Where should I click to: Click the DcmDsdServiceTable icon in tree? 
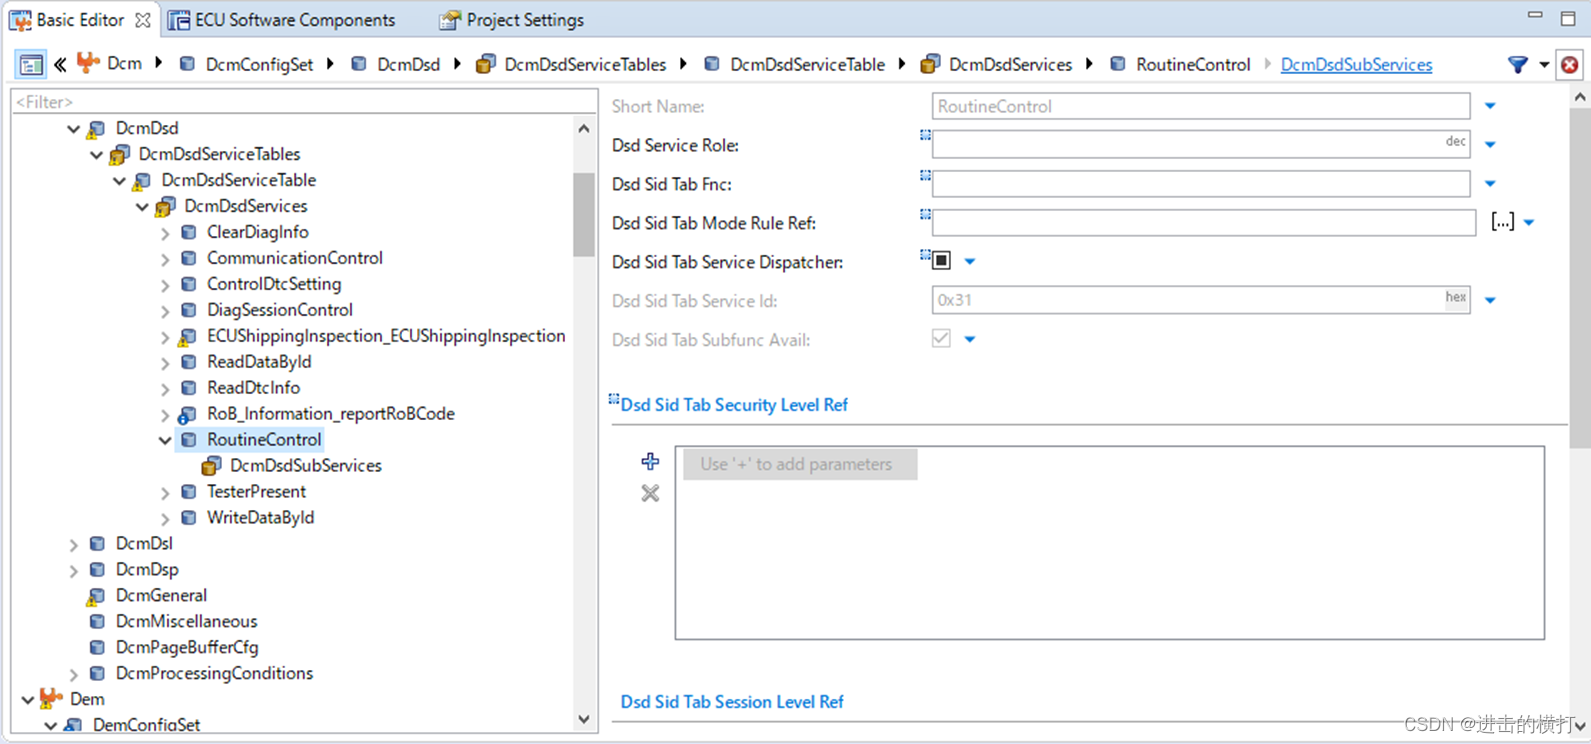(142, 181)
